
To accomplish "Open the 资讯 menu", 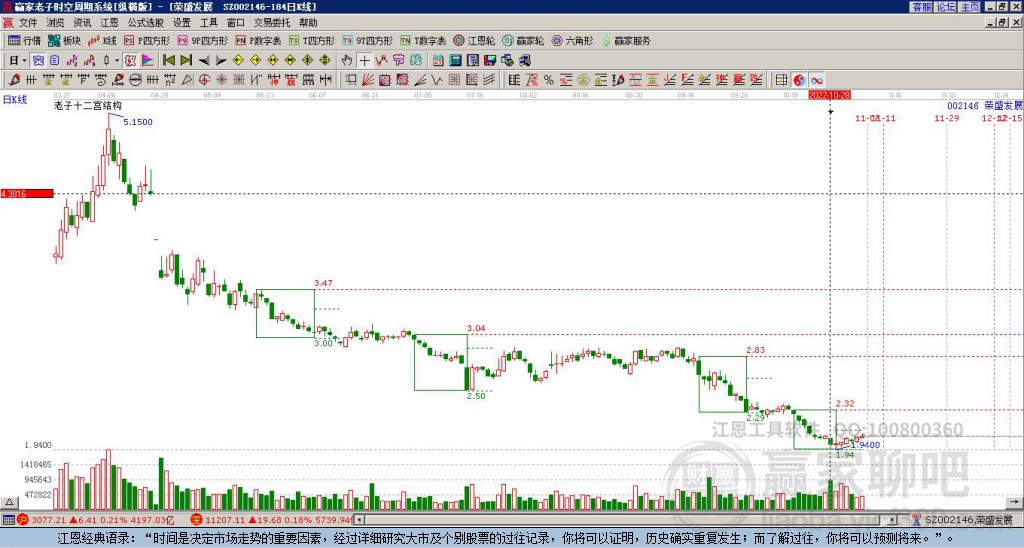I will coord(82,22).
